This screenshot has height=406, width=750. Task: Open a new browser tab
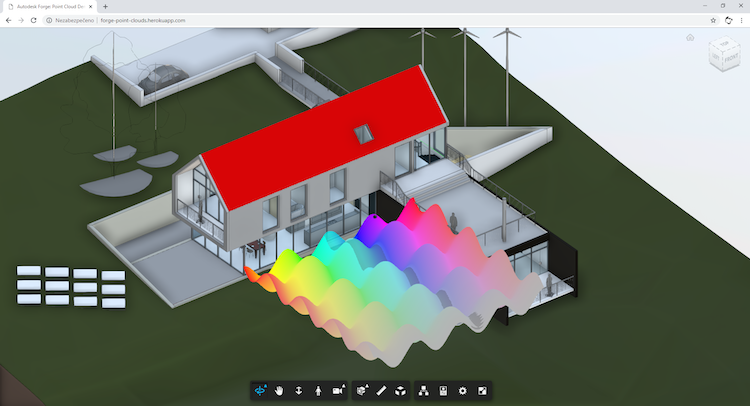105,7
